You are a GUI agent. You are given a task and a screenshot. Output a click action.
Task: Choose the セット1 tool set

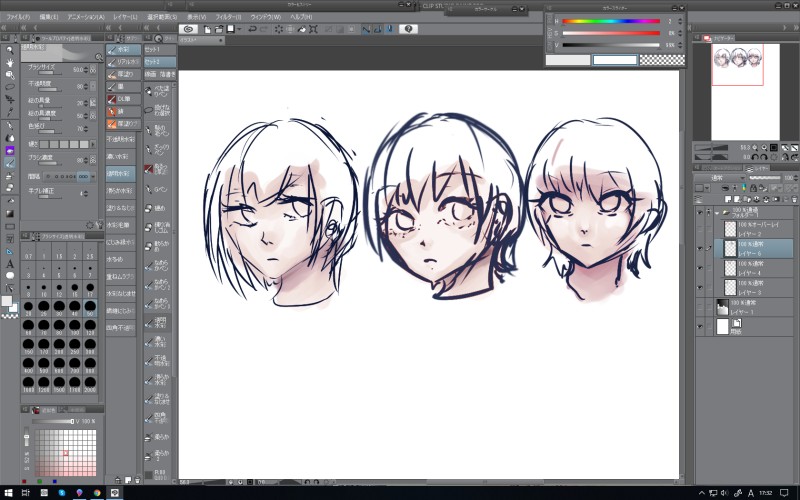(160, 49)
